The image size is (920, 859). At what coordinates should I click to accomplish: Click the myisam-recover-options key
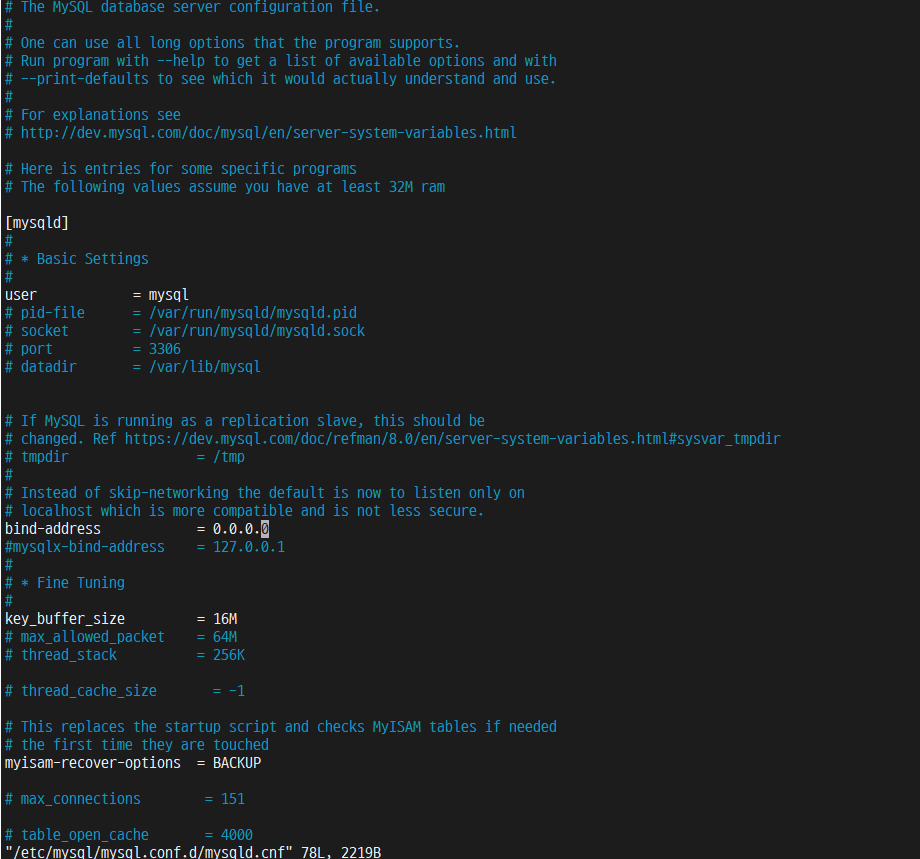tap(93, 763)
